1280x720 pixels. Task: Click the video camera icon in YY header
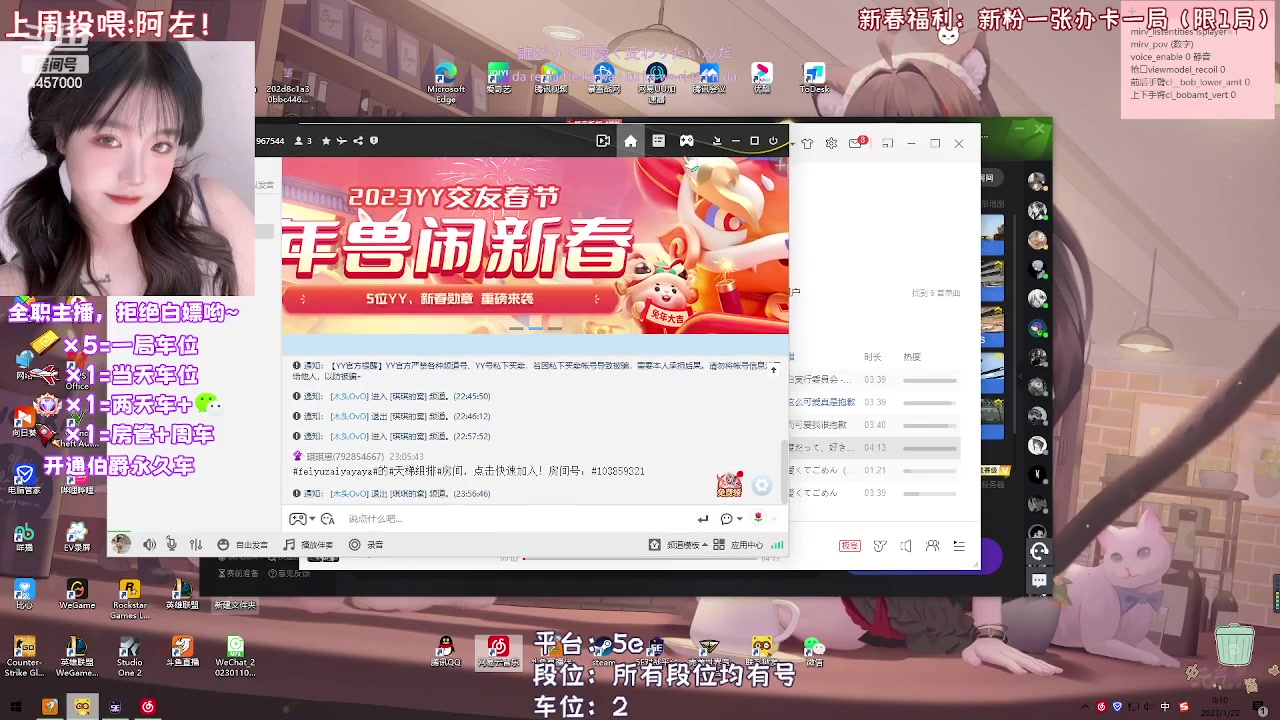(x=603, y=141)
